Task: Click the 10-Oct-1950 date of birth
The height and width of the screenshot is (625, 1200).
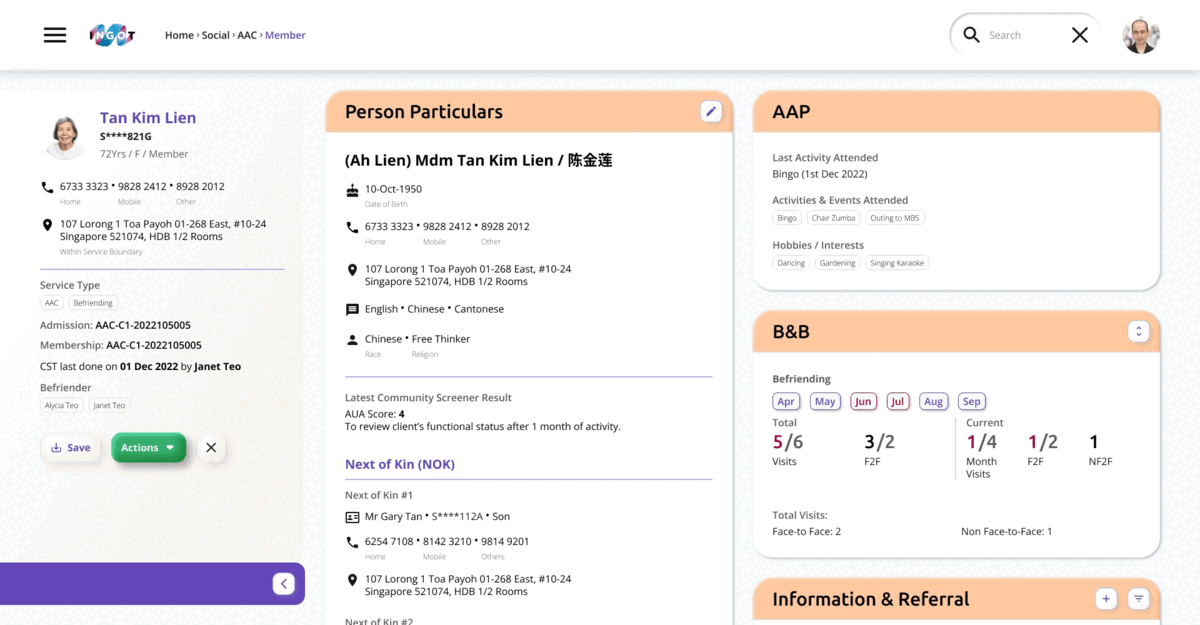Action: click(393, 189)
